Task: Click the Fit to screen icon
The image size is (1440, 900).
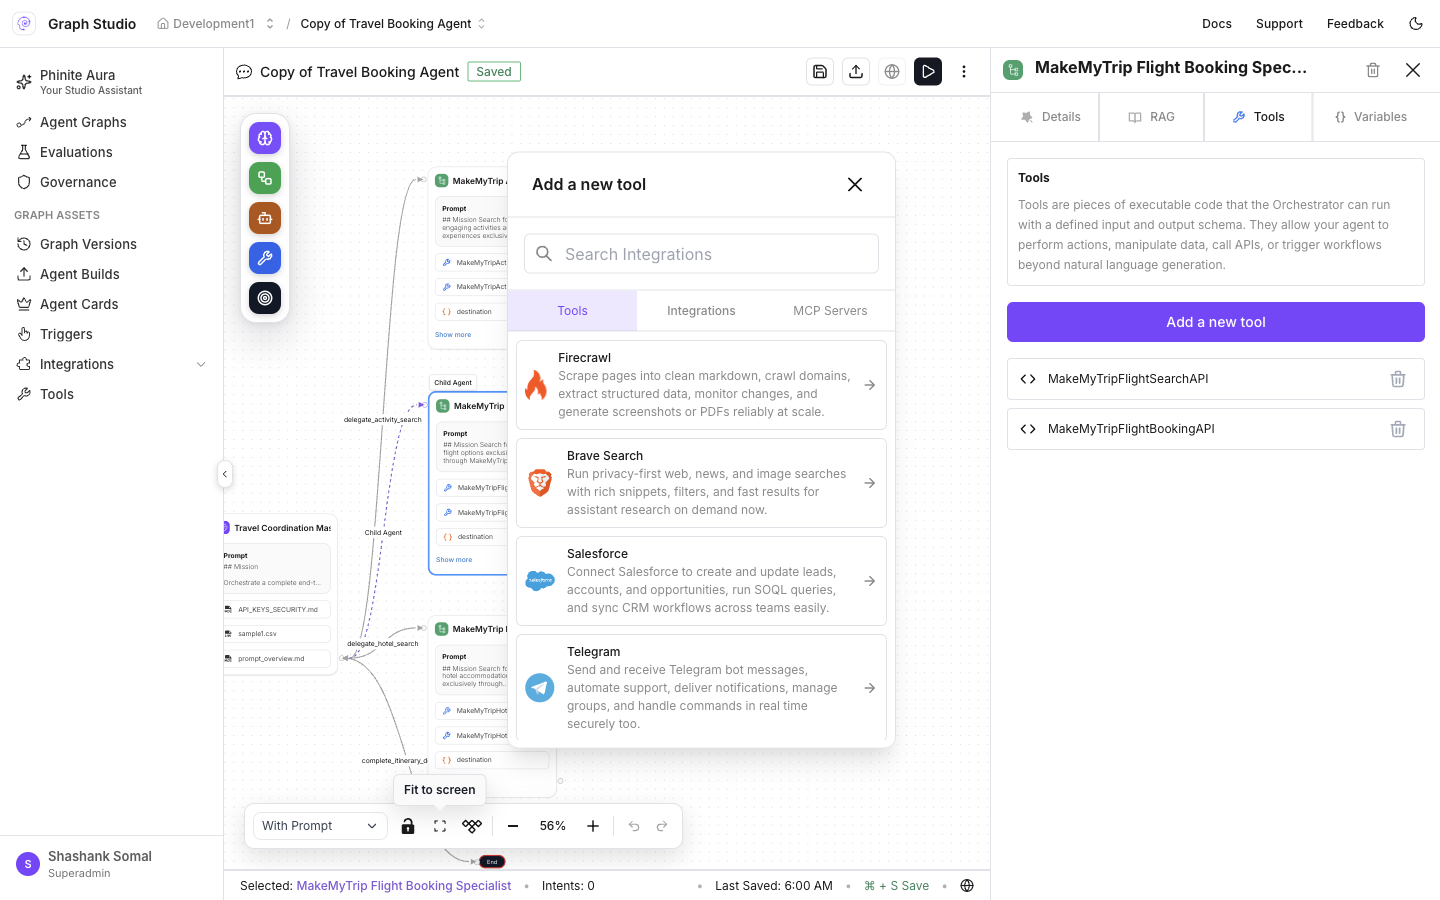Action: pyautogui.click(x=440, y=826)
